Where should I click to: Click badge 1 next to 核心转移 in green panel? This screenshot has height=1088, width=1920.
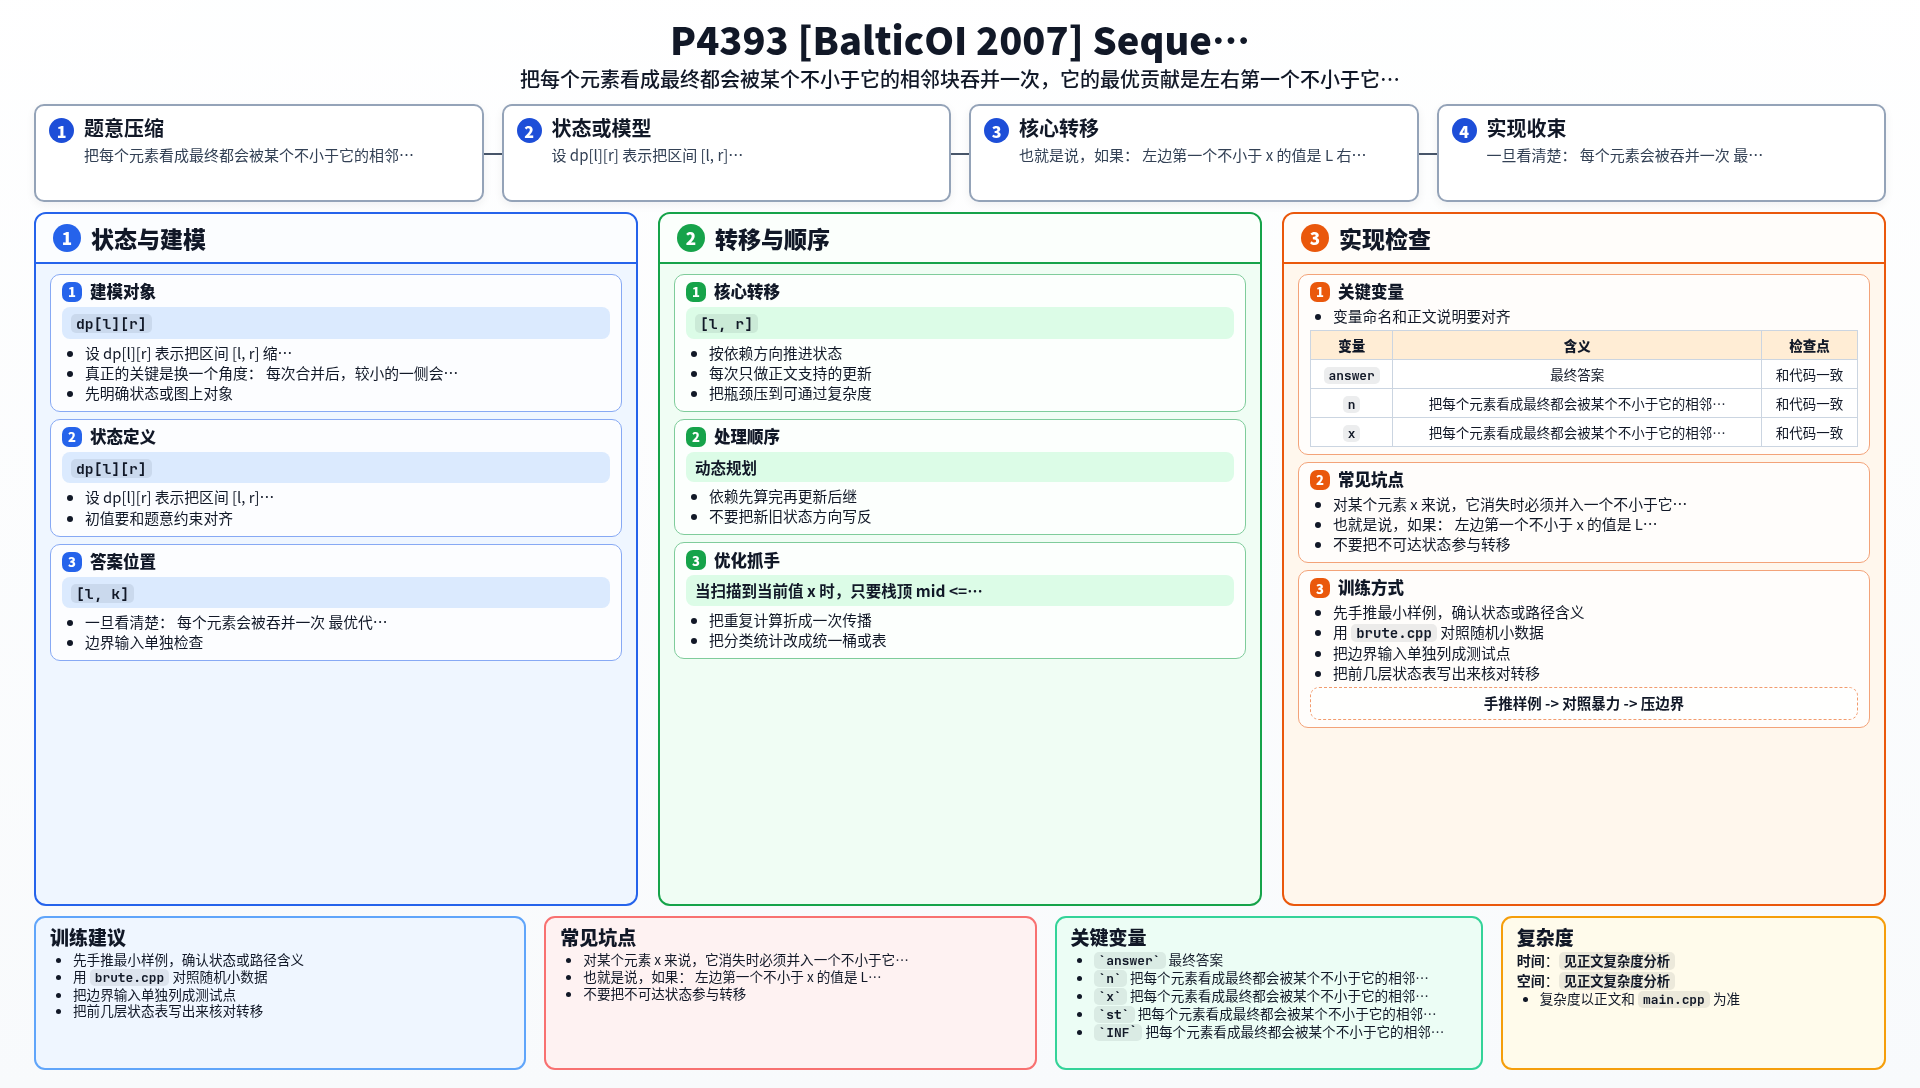[696, 292]
